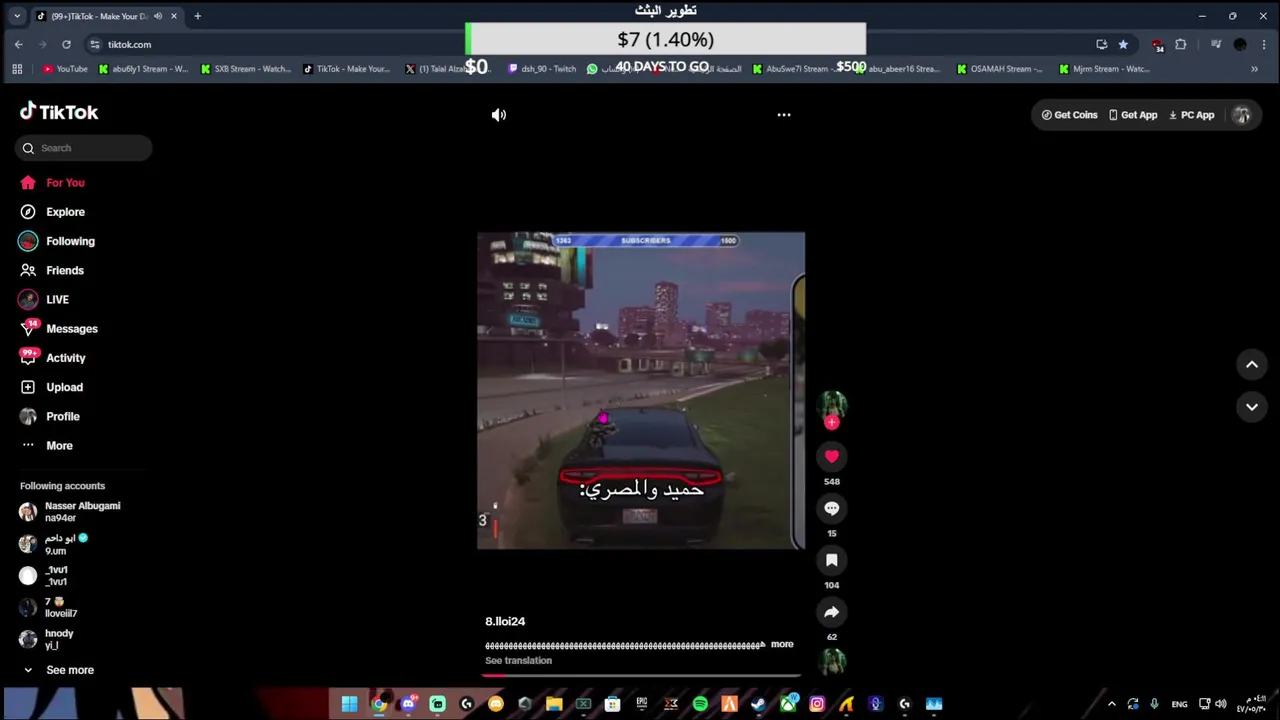The width and height of the screenshot is (1280, 720).
Task: Open Spotify from the taskbar
Action: (700, 704)
